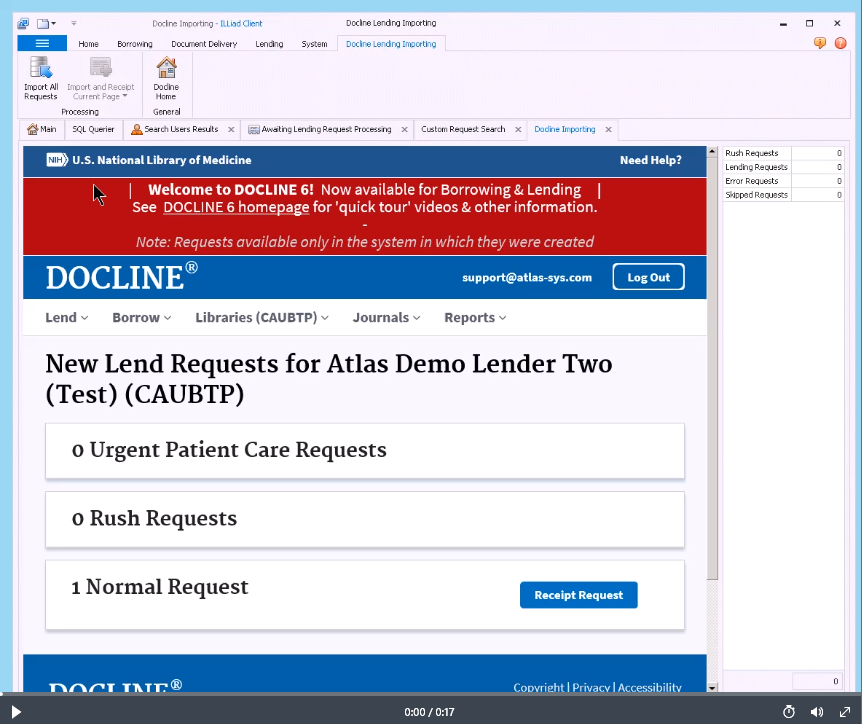Screen dimensions: 862x724
Task: Click the Log Out button
Action: coord(649,277)
